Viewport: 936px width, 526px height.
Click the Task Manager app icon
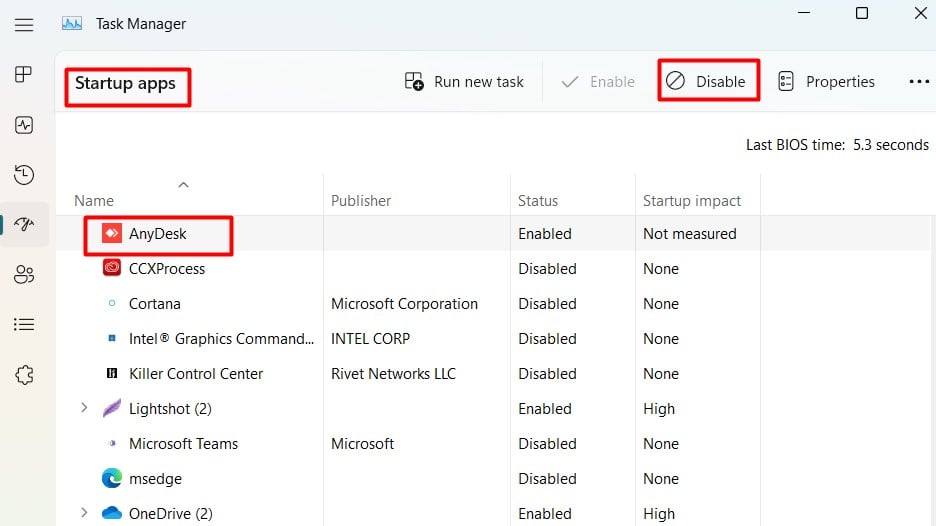72,24
